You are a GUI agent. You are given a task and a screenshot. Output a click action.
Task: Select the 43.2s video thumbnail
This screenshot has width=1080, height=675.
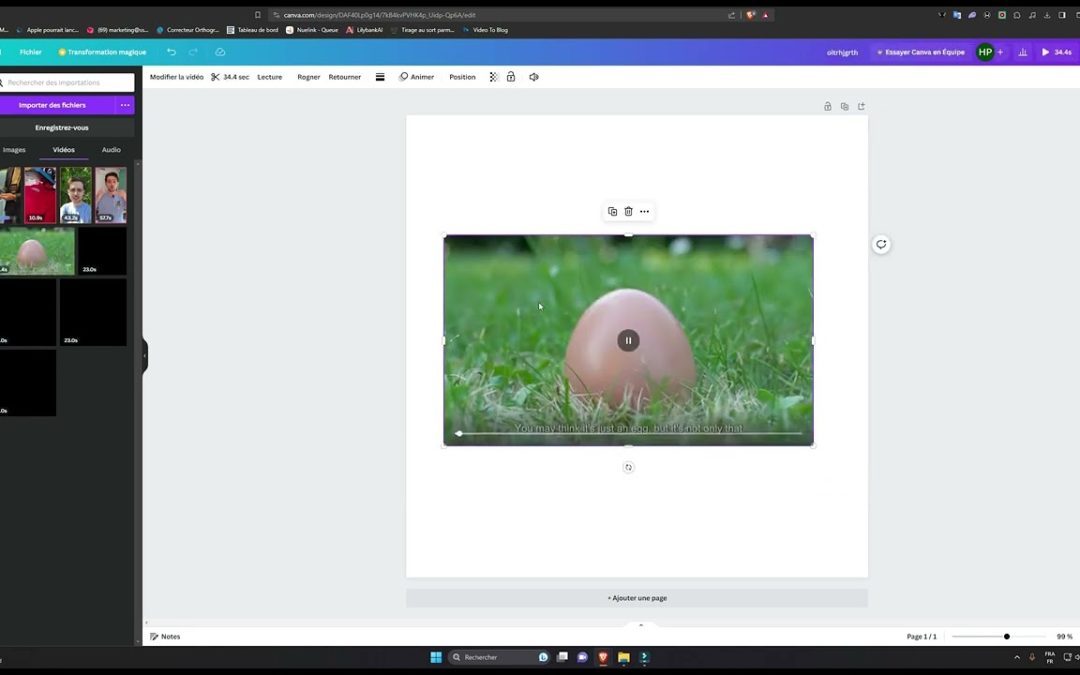point(75,195)
